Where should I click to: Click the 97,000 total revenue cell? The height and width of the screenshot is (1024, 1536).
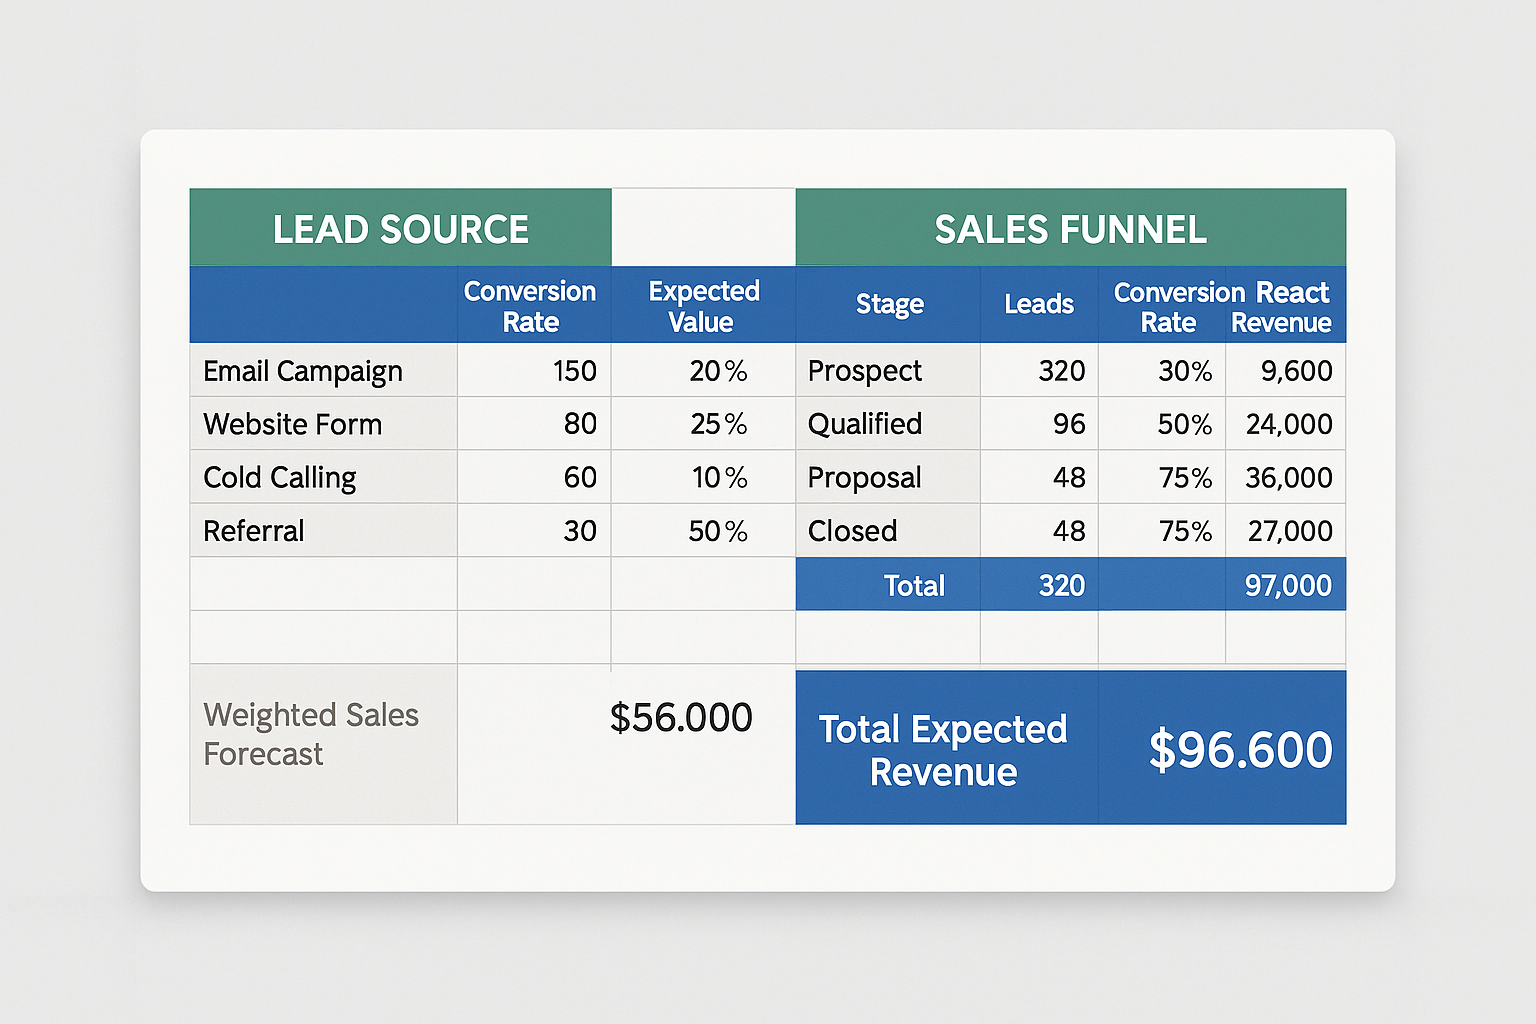[x=1286, y=584]
